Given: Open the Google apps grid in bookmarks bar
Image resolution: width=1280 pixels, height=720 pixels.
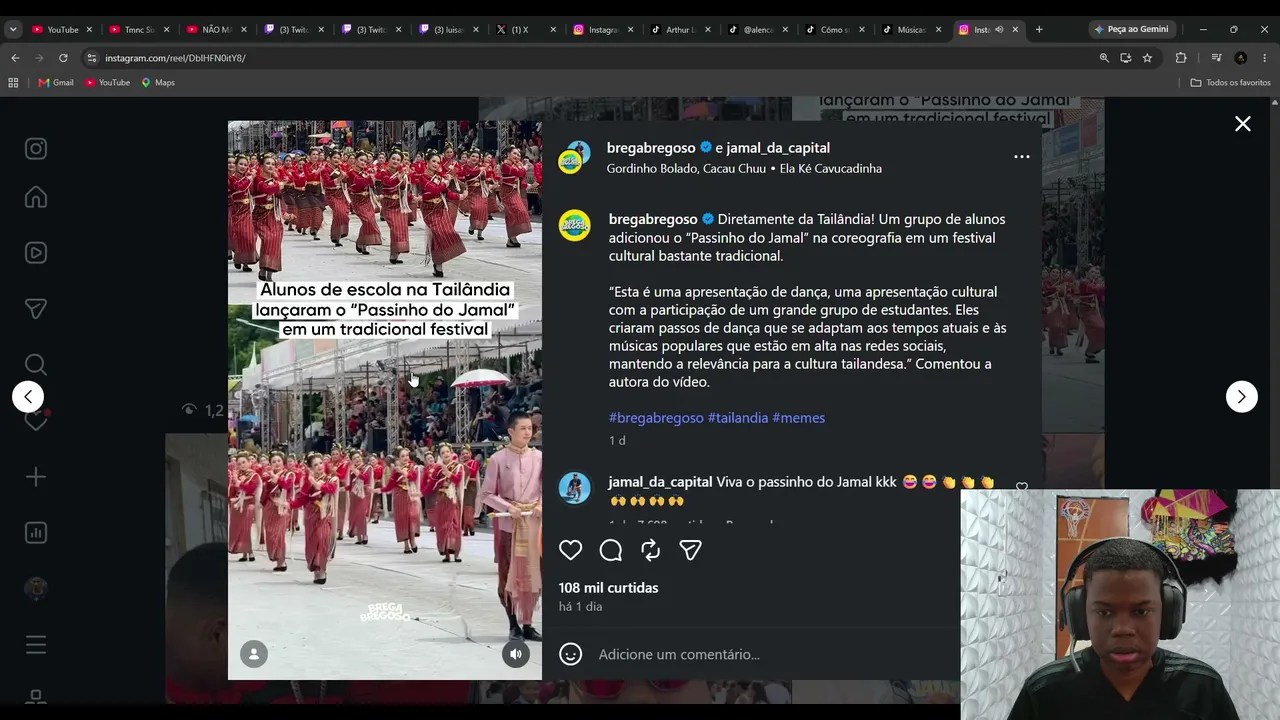Looking at the screenshot, I should pos(13,82).
